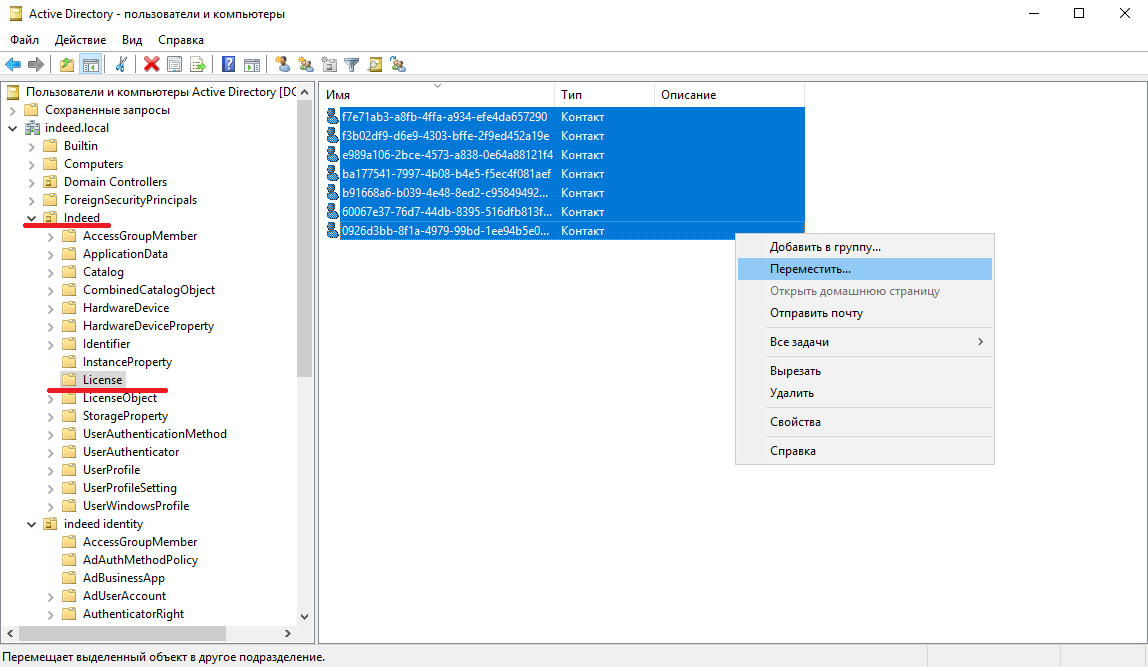Select contact starting with ba177541 in list
This screenshot has height=667, width=1148.
point(446,174)
